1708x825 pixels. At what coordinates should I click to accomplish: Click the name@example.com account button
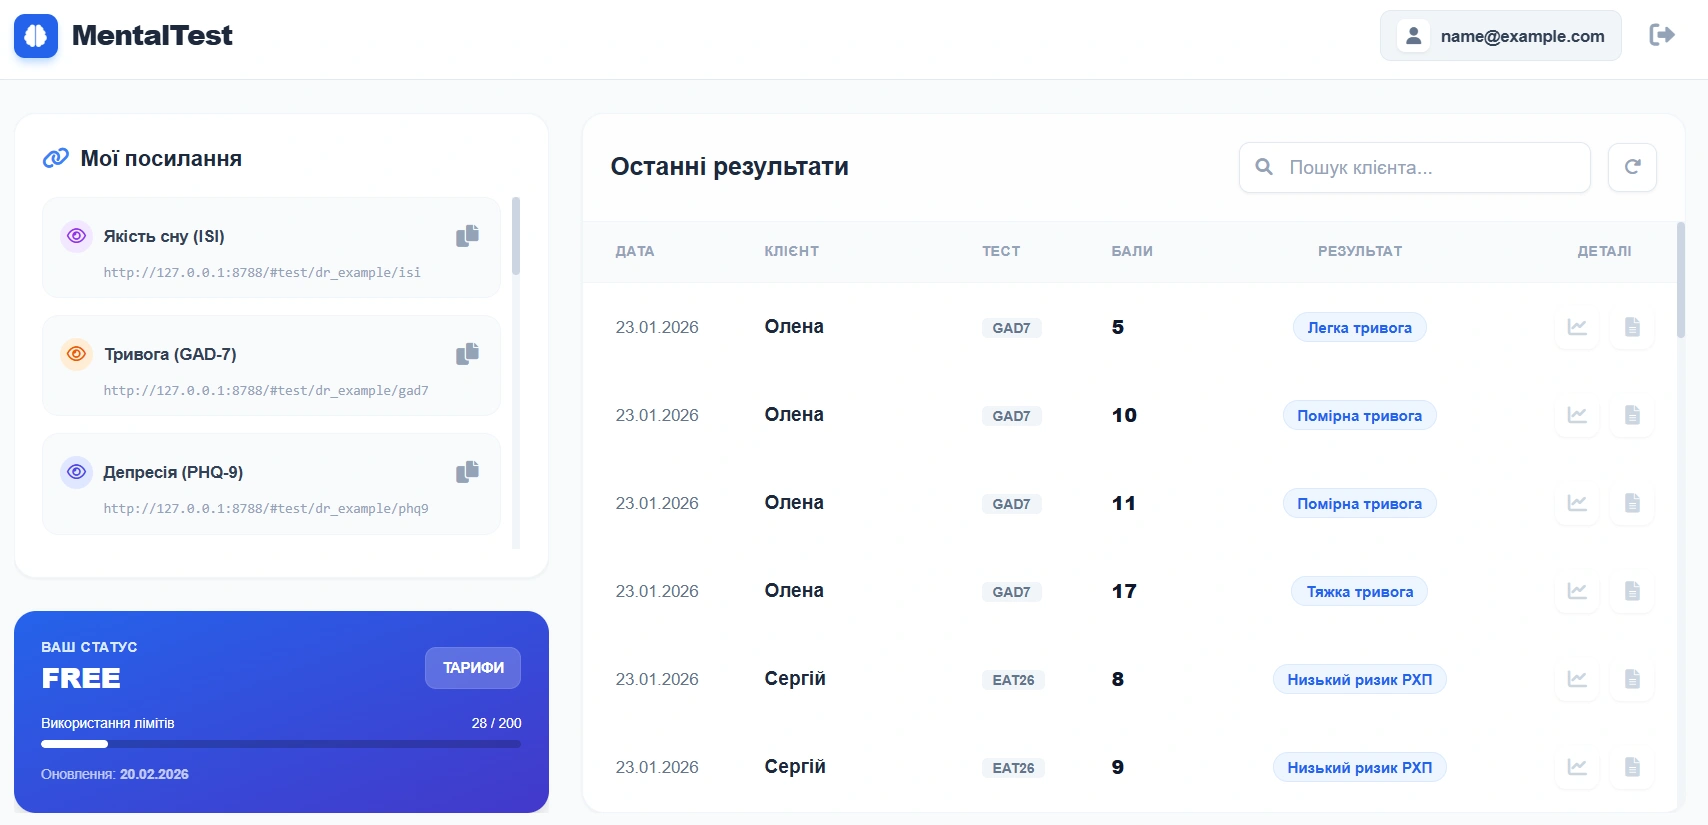(x=1501, y=36)
